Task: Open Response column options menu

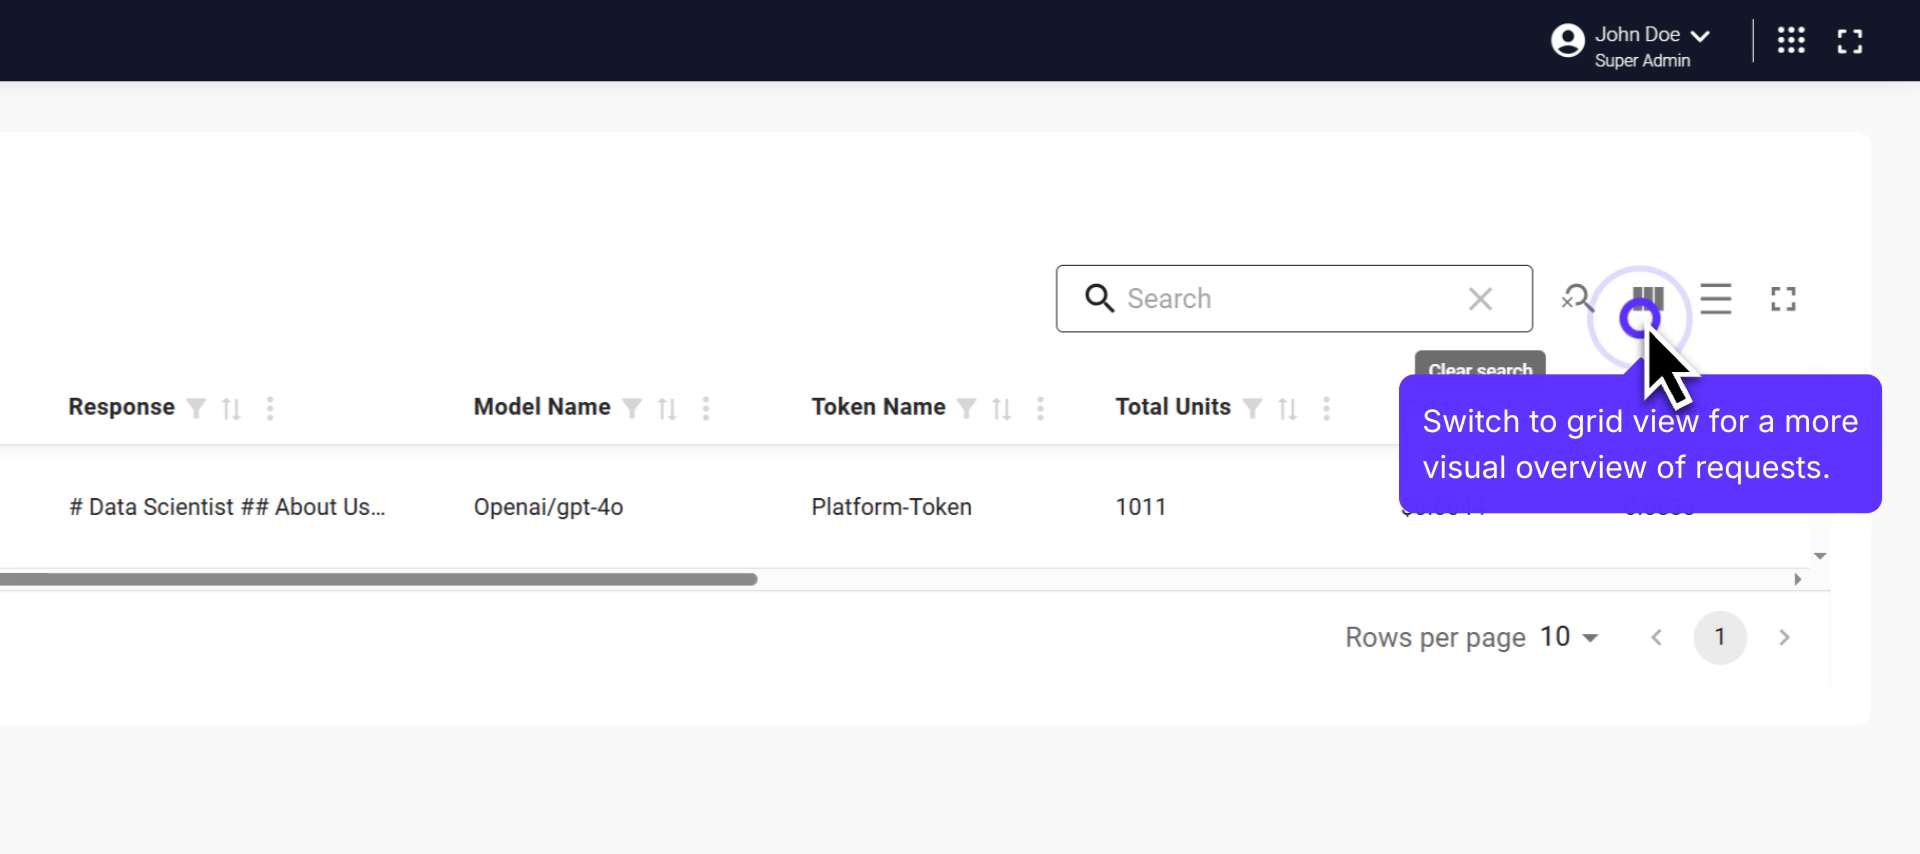Action: click(270, 408)
